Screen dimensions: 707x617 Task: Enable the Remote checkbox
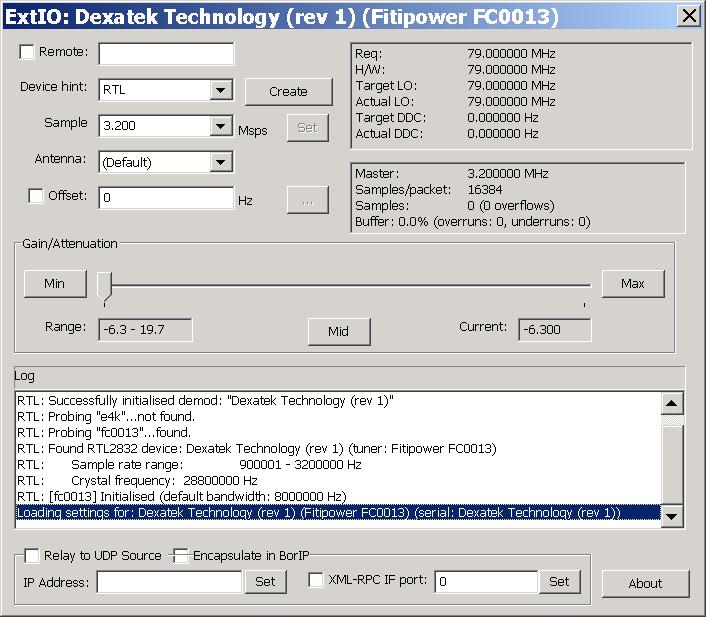[x=27, y=52]
